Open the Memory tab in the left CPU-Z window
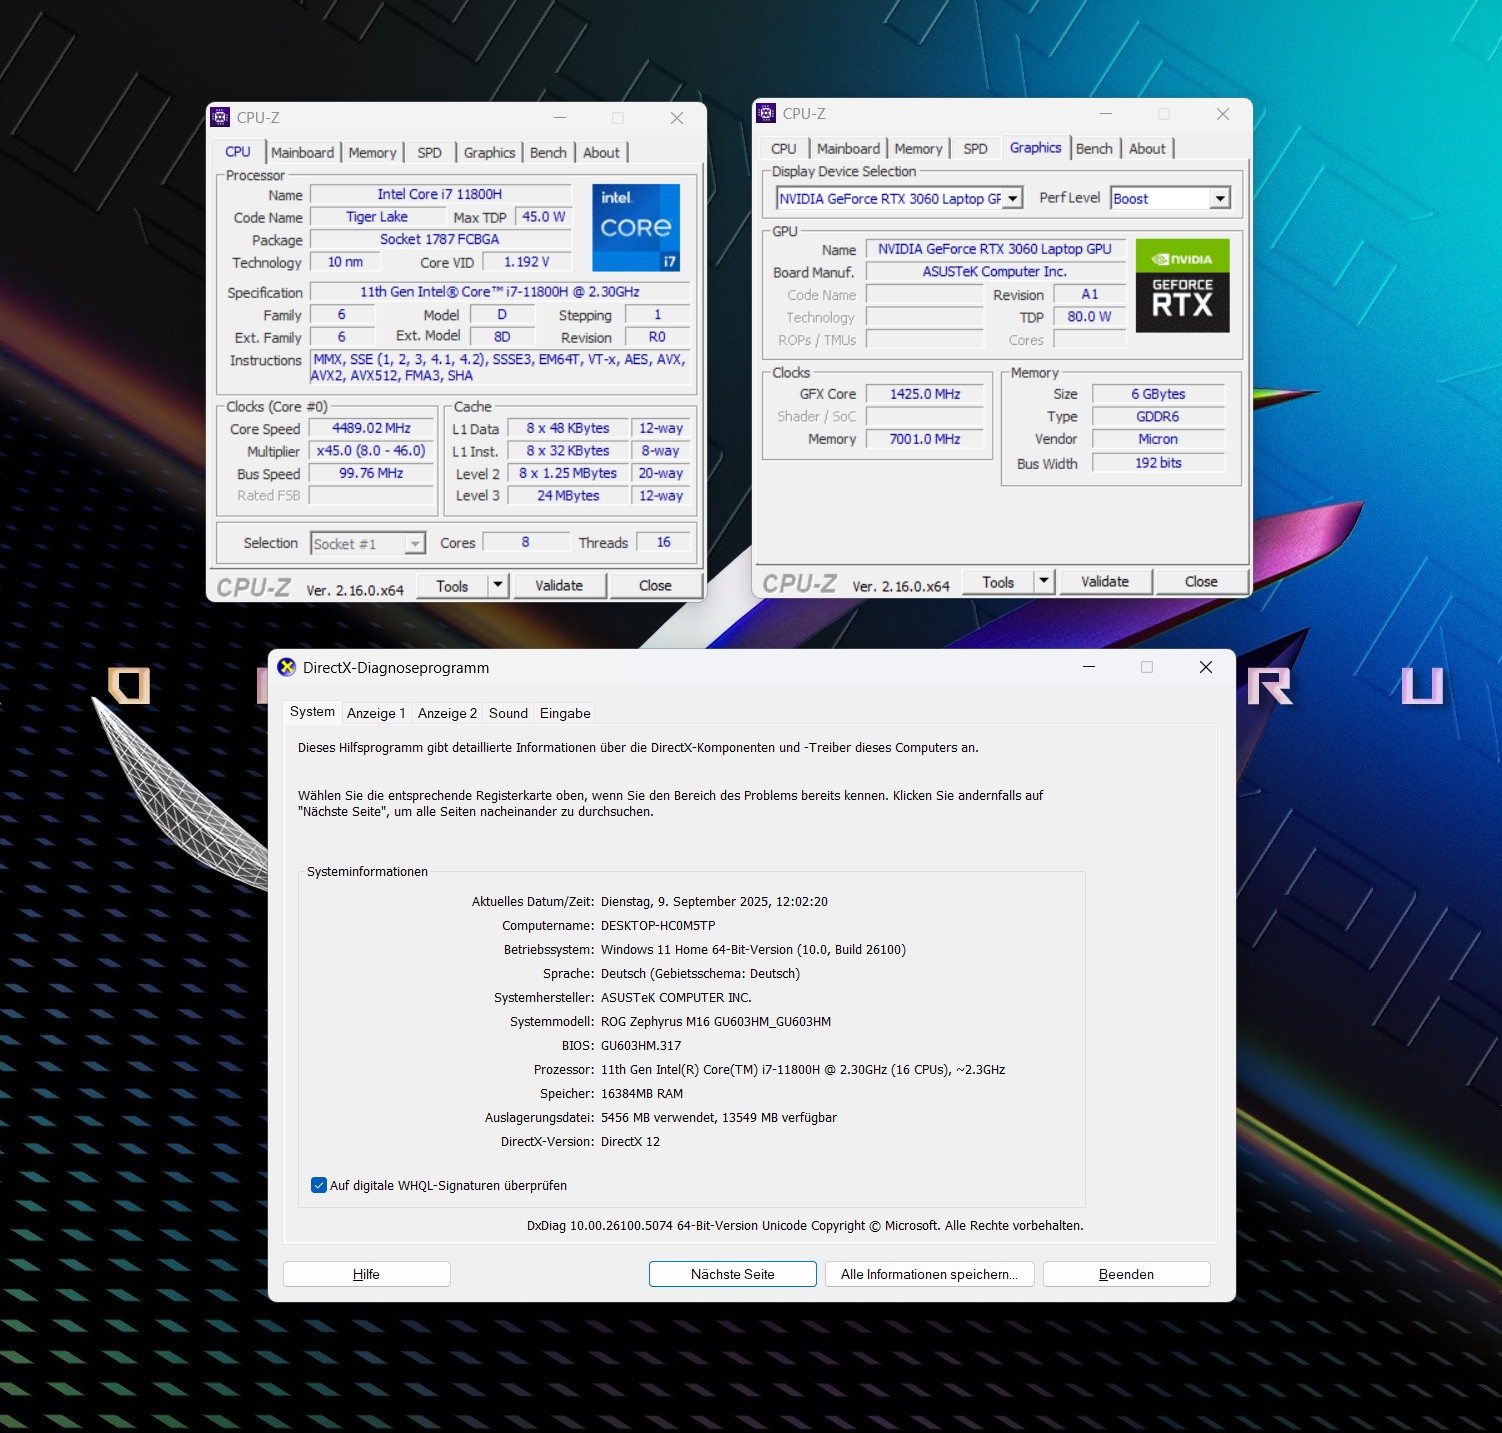The width and height of the screenshot is (1502, 1433). coord(373,152)
